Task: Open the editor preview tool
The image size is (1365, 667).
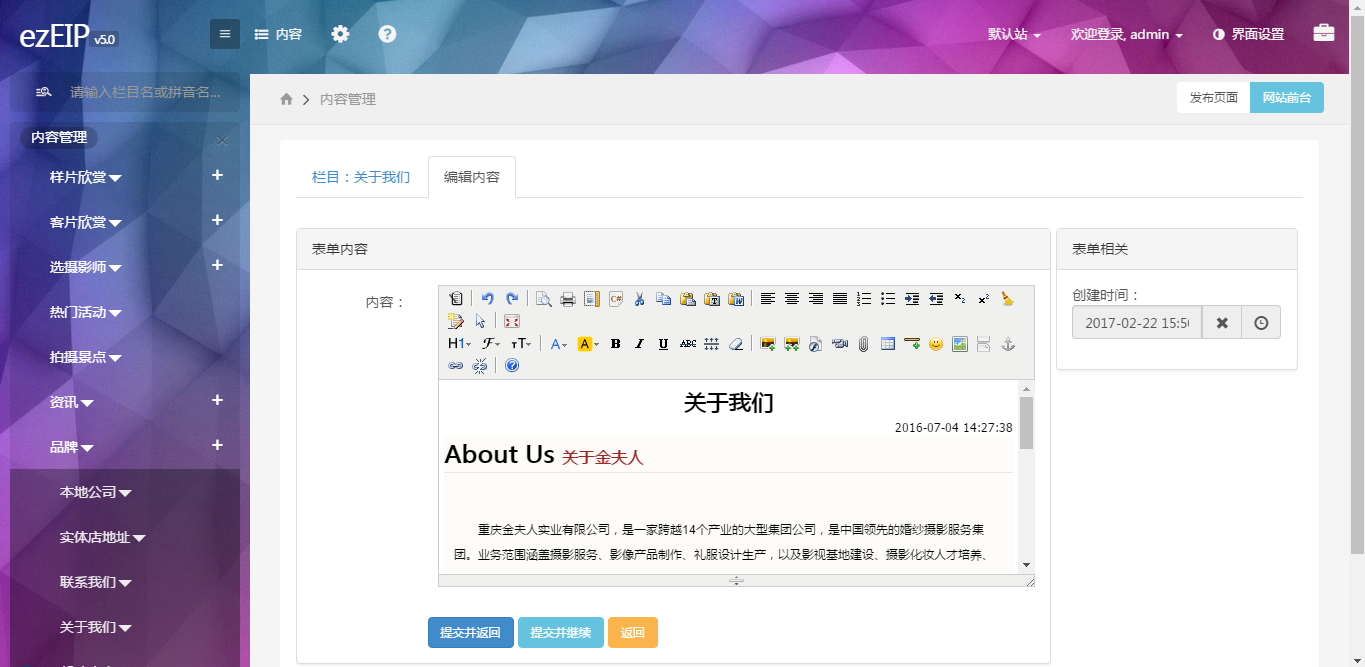Action: (x=543, y=298)
